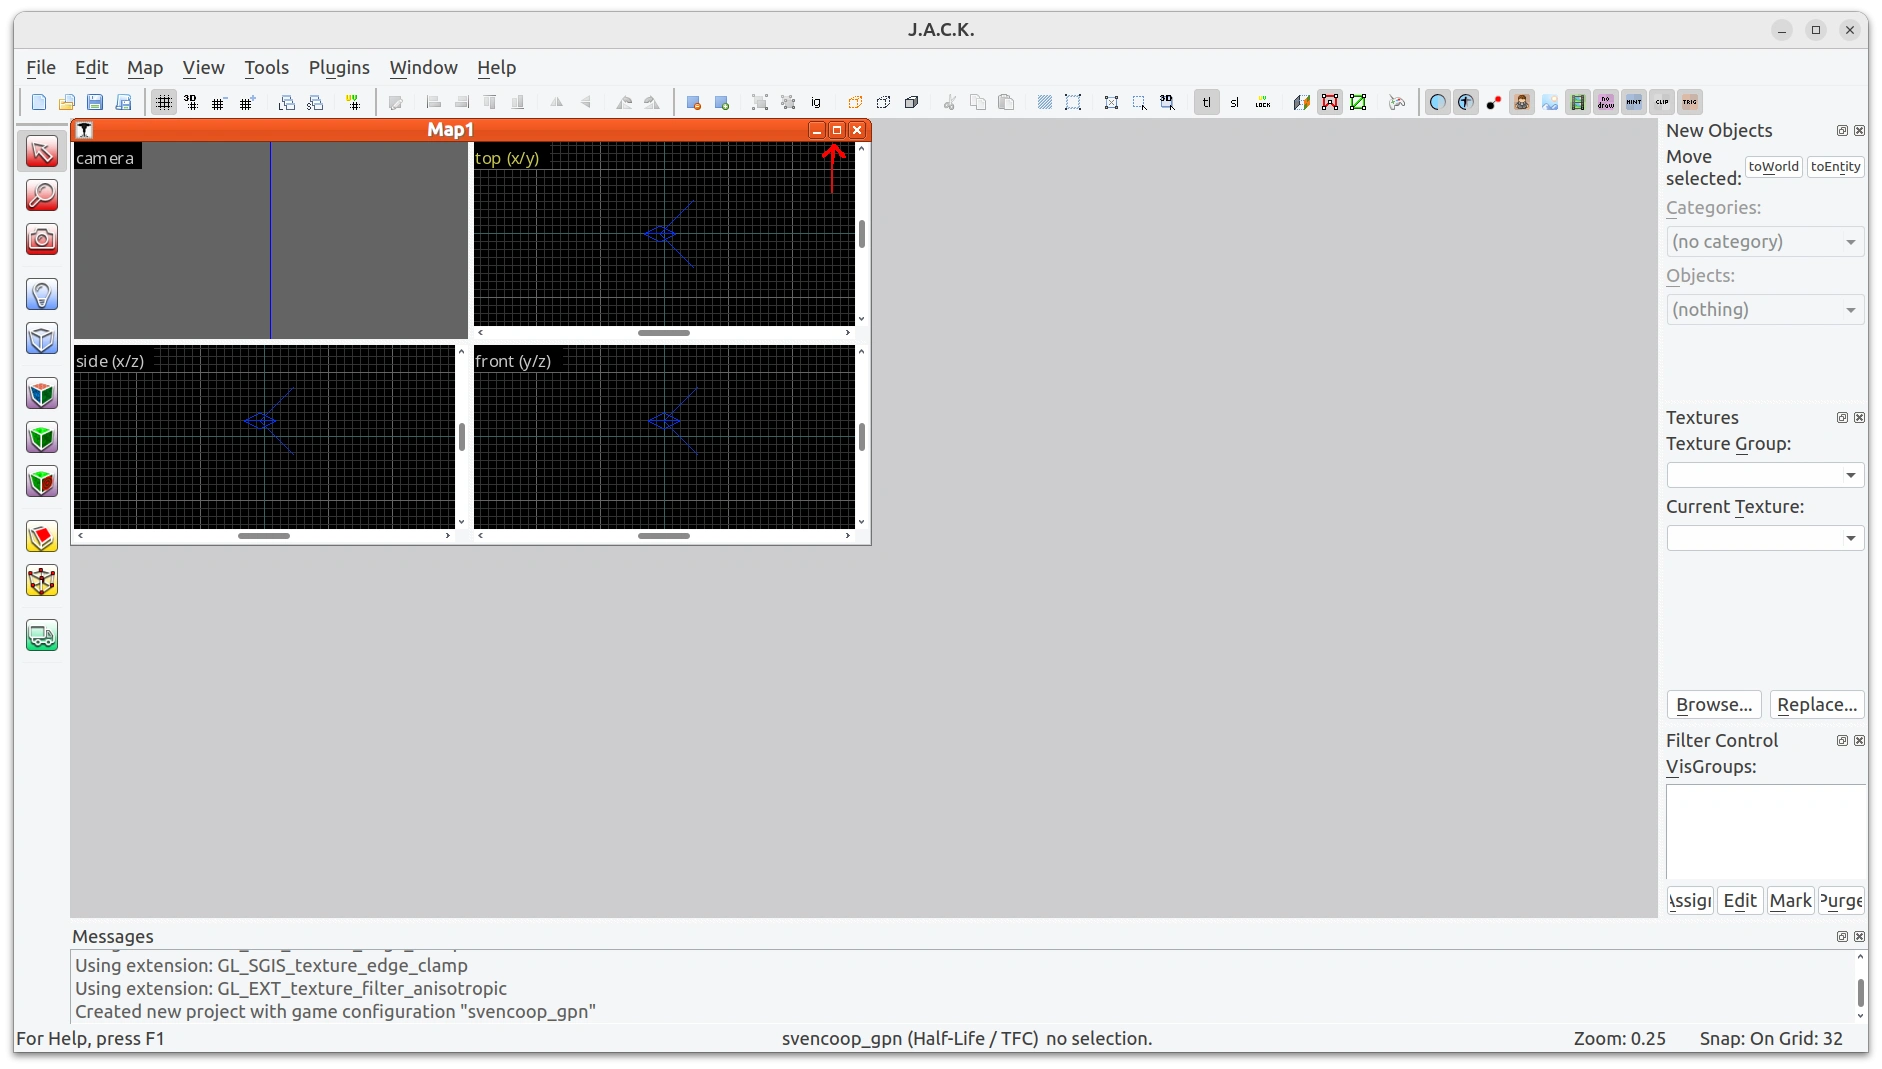Click the Save file toolbar icon

(x=95, y=102)
